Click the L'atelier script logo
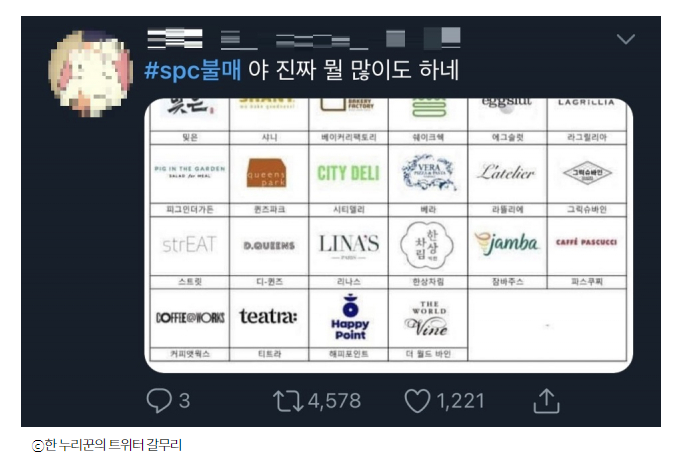Screen dimensions: 678x468 pos(506,173)
